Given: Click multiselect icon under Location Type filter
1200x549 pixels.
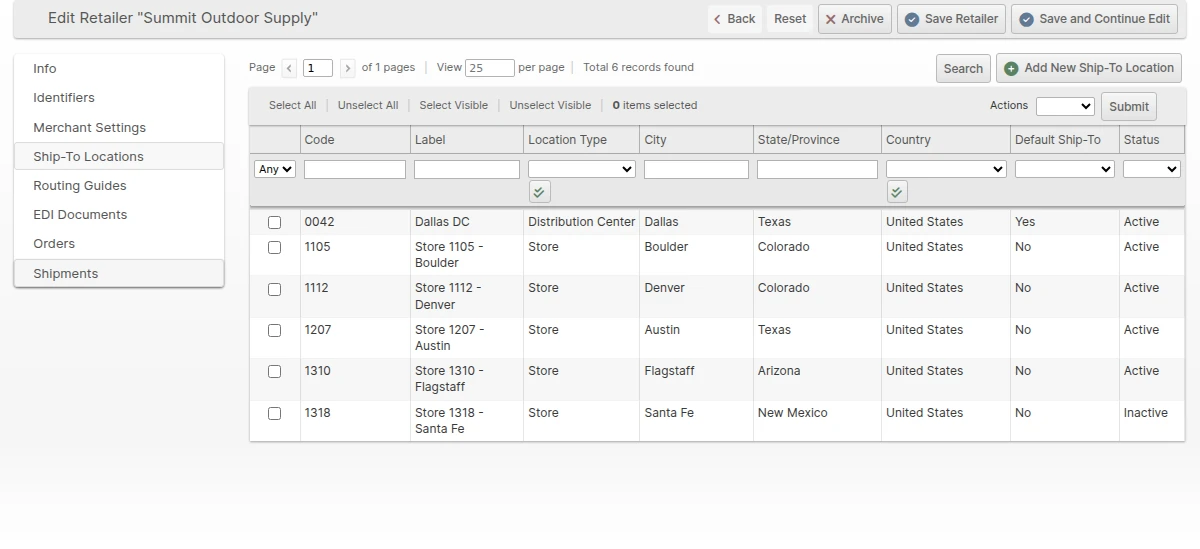Looking at the screenshot, I should (539, 192).
